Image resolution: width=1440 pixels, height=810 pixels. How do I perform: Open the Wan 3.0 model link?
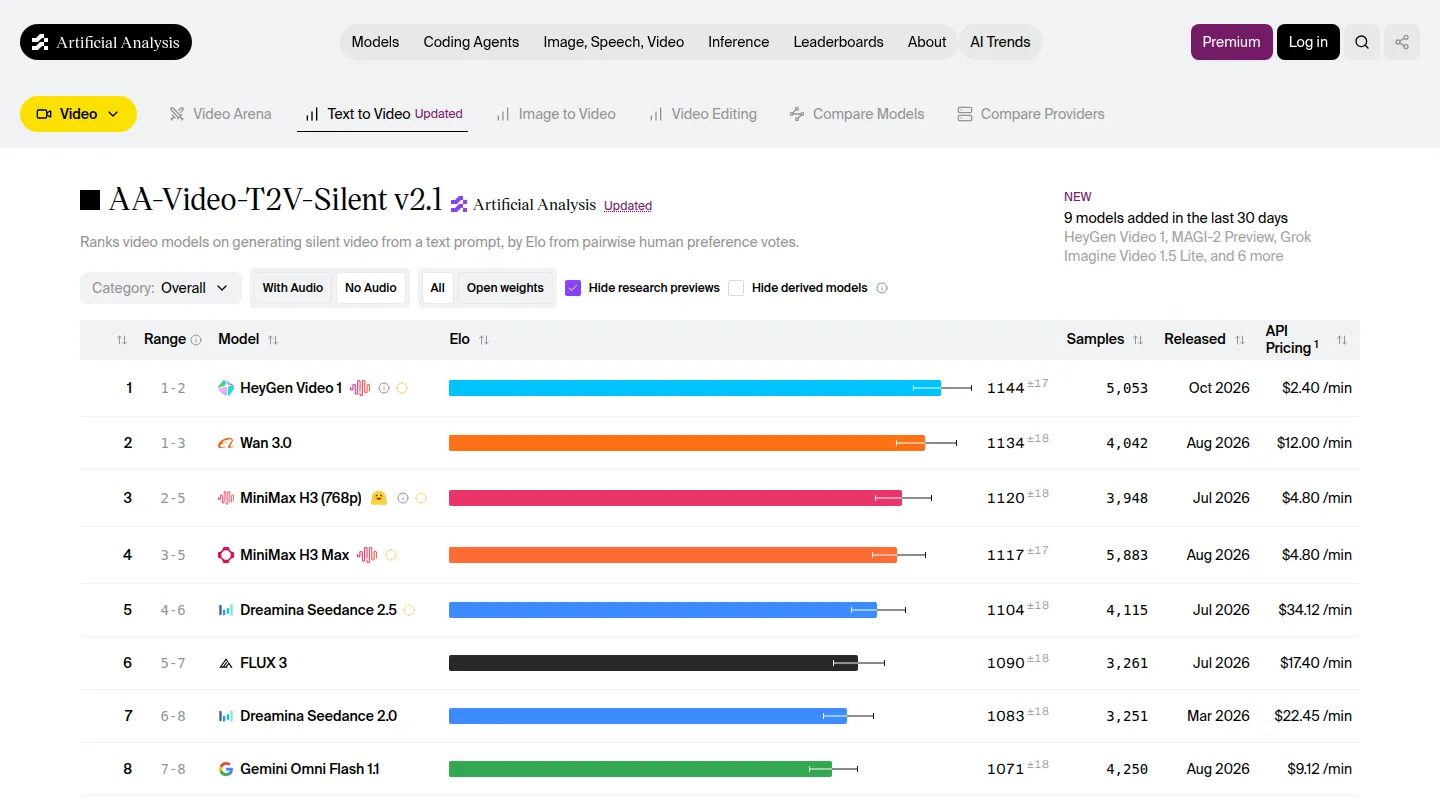click(x=266, y=443)
